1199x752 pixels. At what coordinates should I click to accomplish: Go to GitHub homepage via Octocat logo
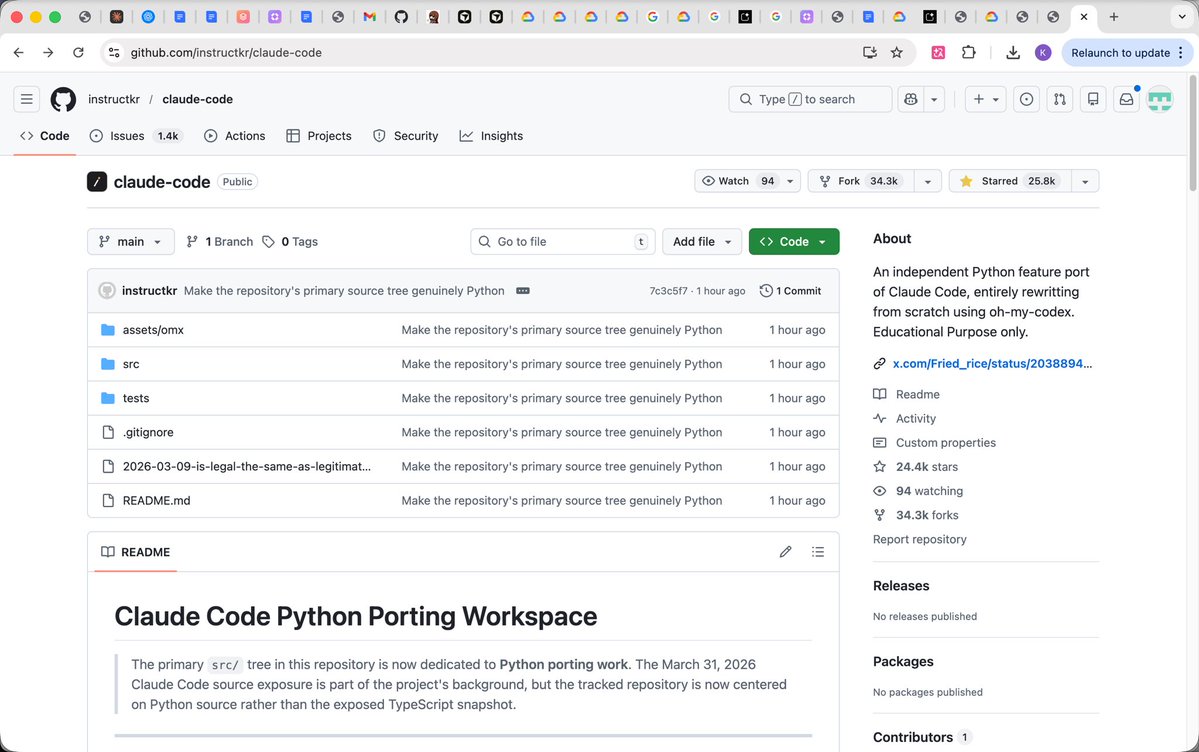tap(63, 99)
